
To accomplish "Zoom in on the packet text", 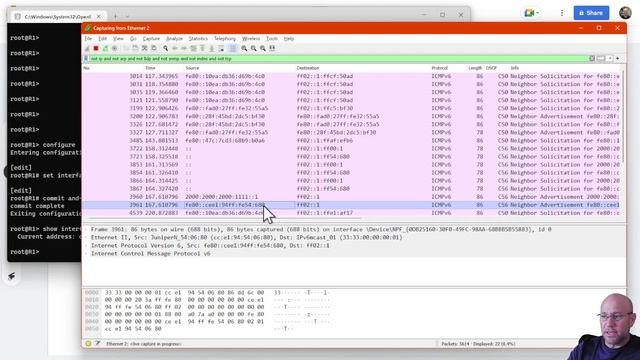I will tap(244, 48).
